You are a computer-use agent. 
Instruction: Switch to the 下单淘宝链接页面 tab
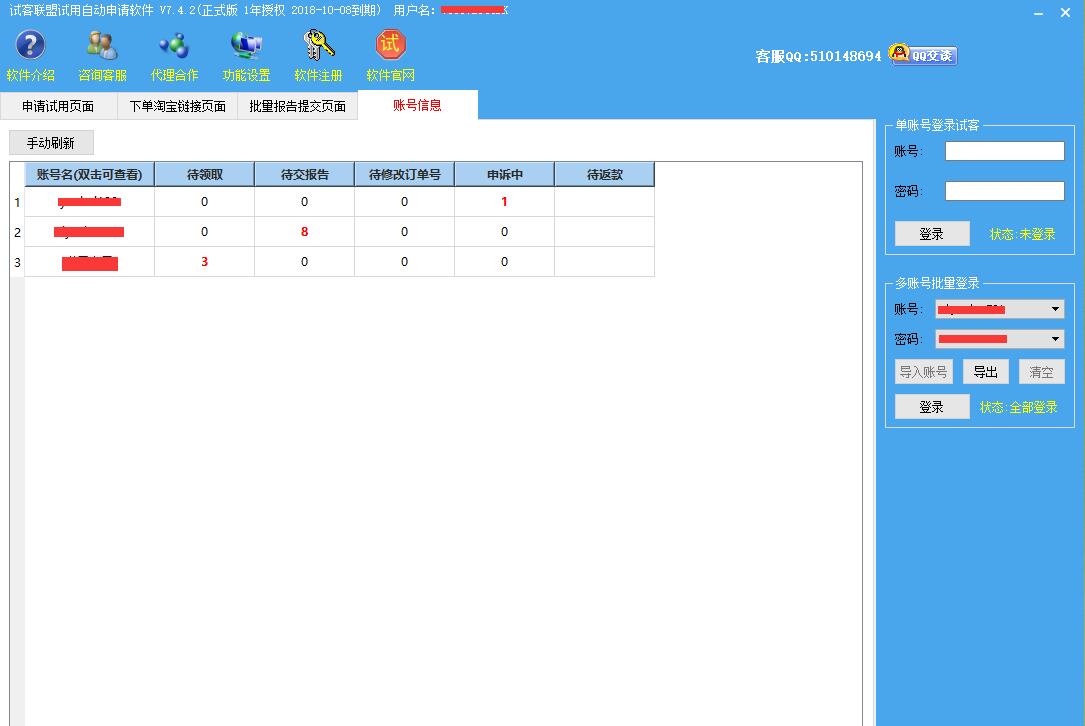177,106
